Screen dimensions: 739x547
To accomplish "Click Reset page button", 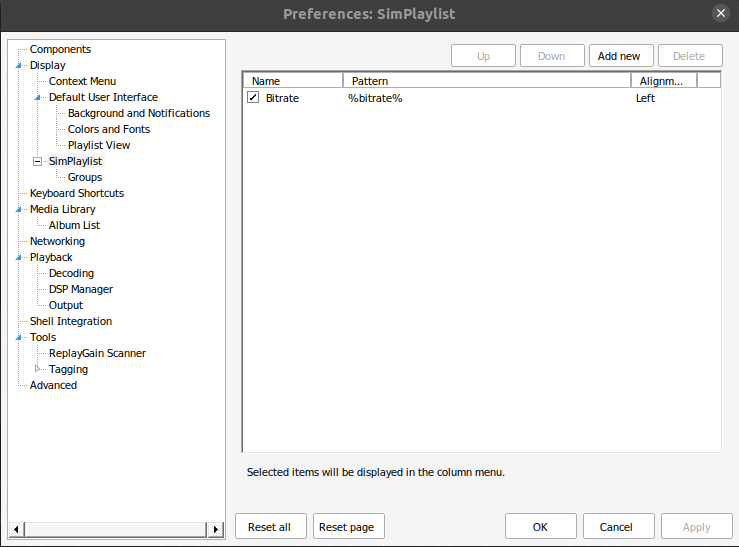I will tap(348, 526).
